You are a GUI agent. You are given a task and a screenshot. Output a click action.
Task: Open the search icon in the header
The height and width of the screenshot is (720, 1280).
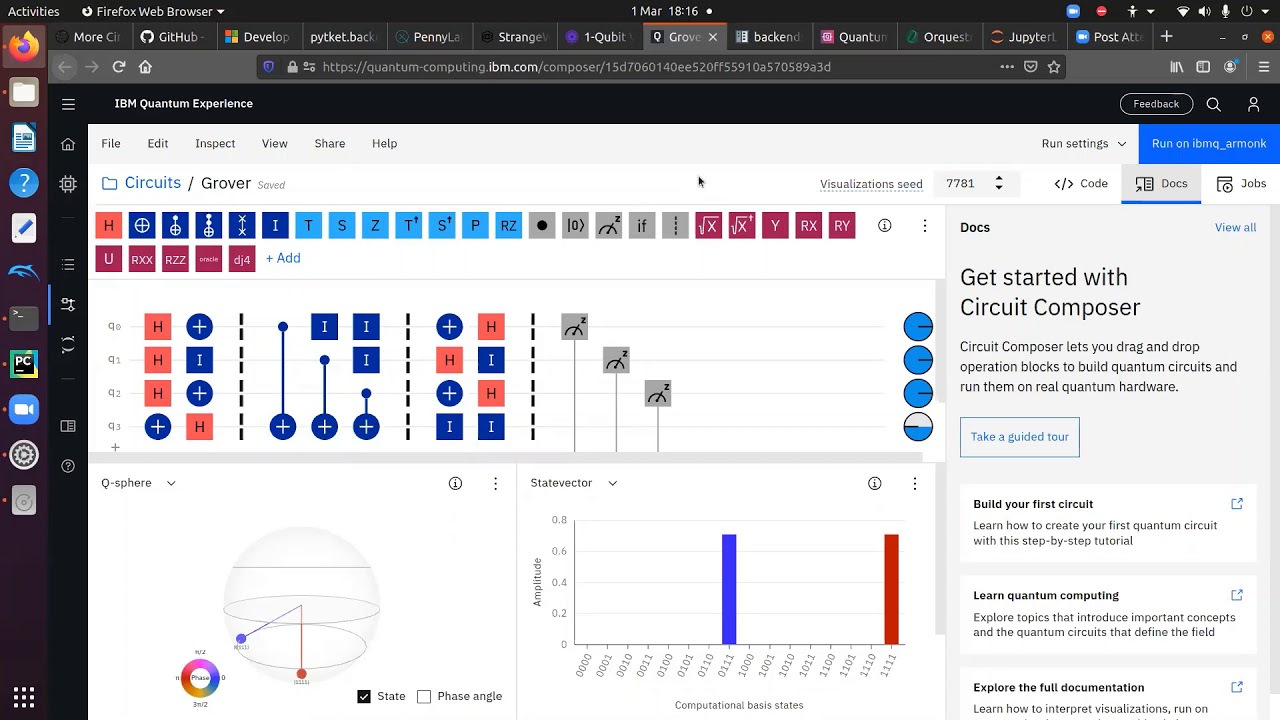click(x=1214, y=104)
